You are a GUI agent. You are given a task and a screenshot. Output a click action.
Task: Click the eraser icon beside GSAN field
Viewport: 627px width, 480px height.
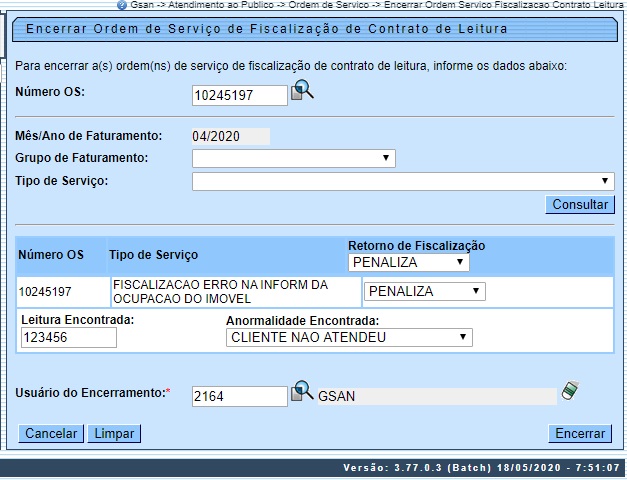pos(570,391)
